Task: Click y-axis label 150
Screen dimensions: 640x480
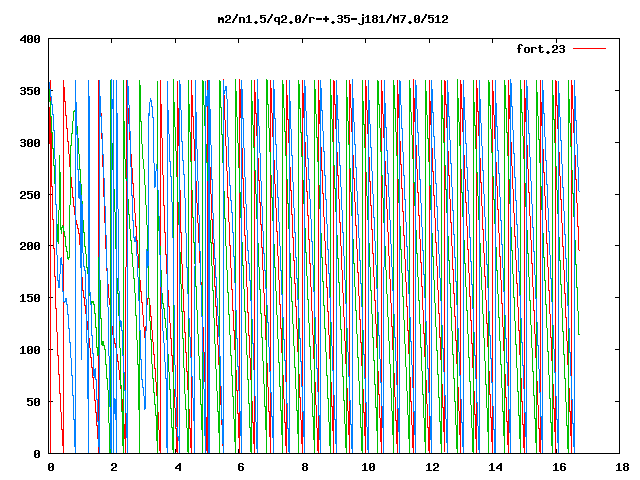Action: coord(30,298)
